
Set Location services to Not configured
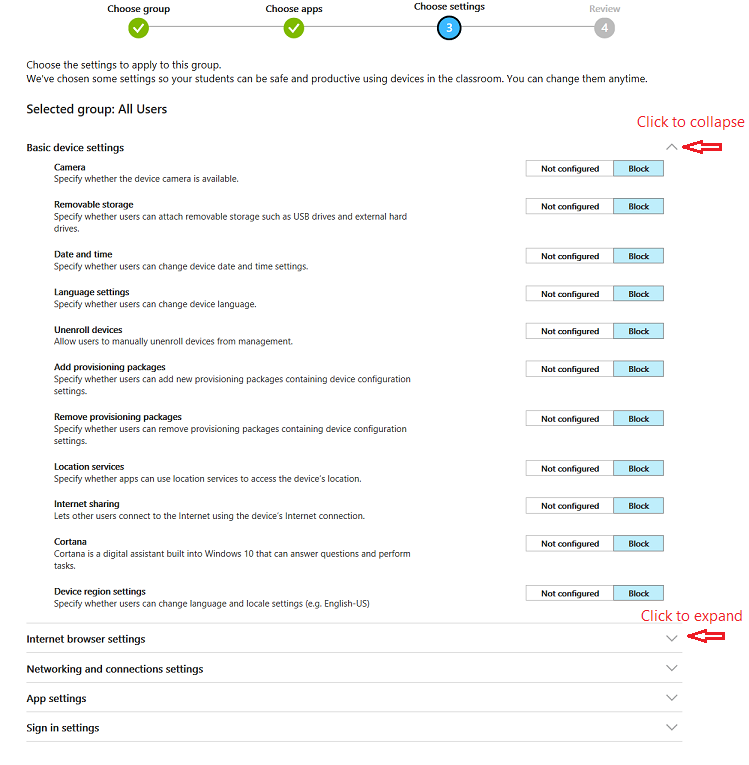[x=570, y=469]
